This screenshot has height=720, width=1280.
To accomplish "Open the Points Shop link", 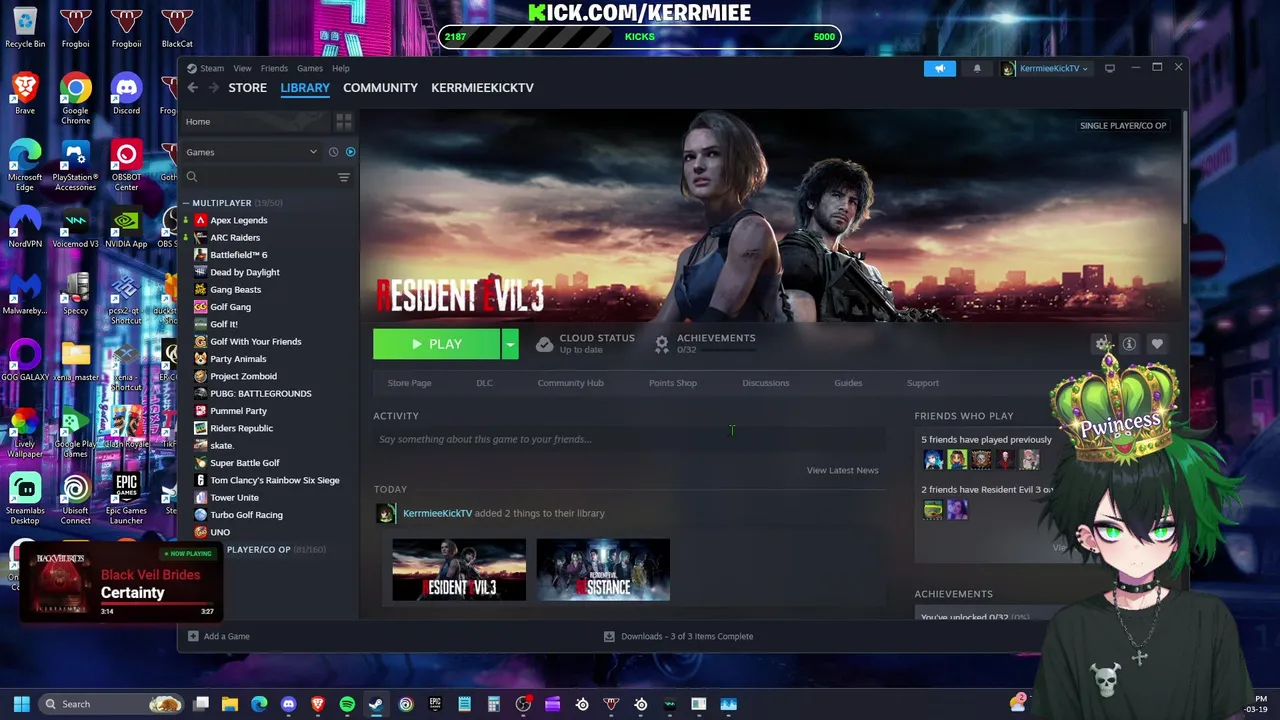I will [672, 383].
